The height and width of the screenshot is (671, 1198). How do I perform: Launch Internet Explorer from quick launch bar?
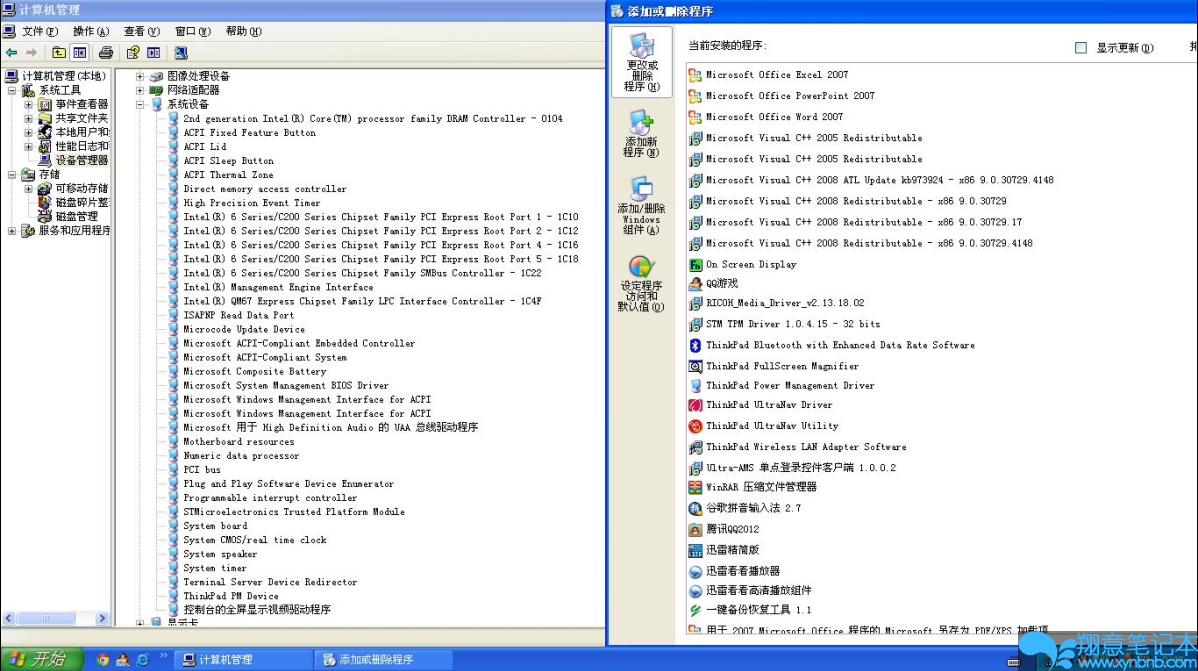[142, 660]
